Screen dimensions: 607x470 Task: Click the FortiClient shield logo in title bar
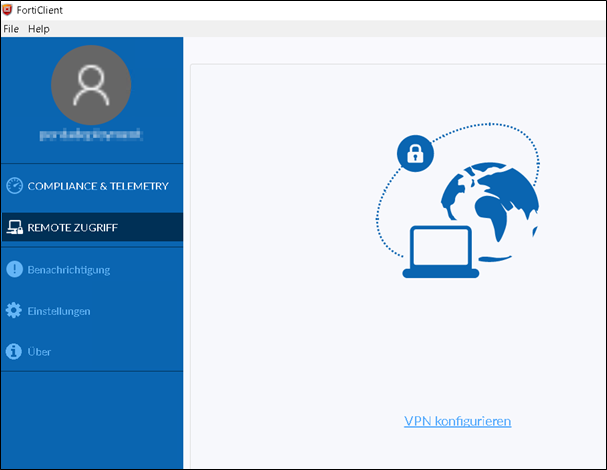pos(7,10)
